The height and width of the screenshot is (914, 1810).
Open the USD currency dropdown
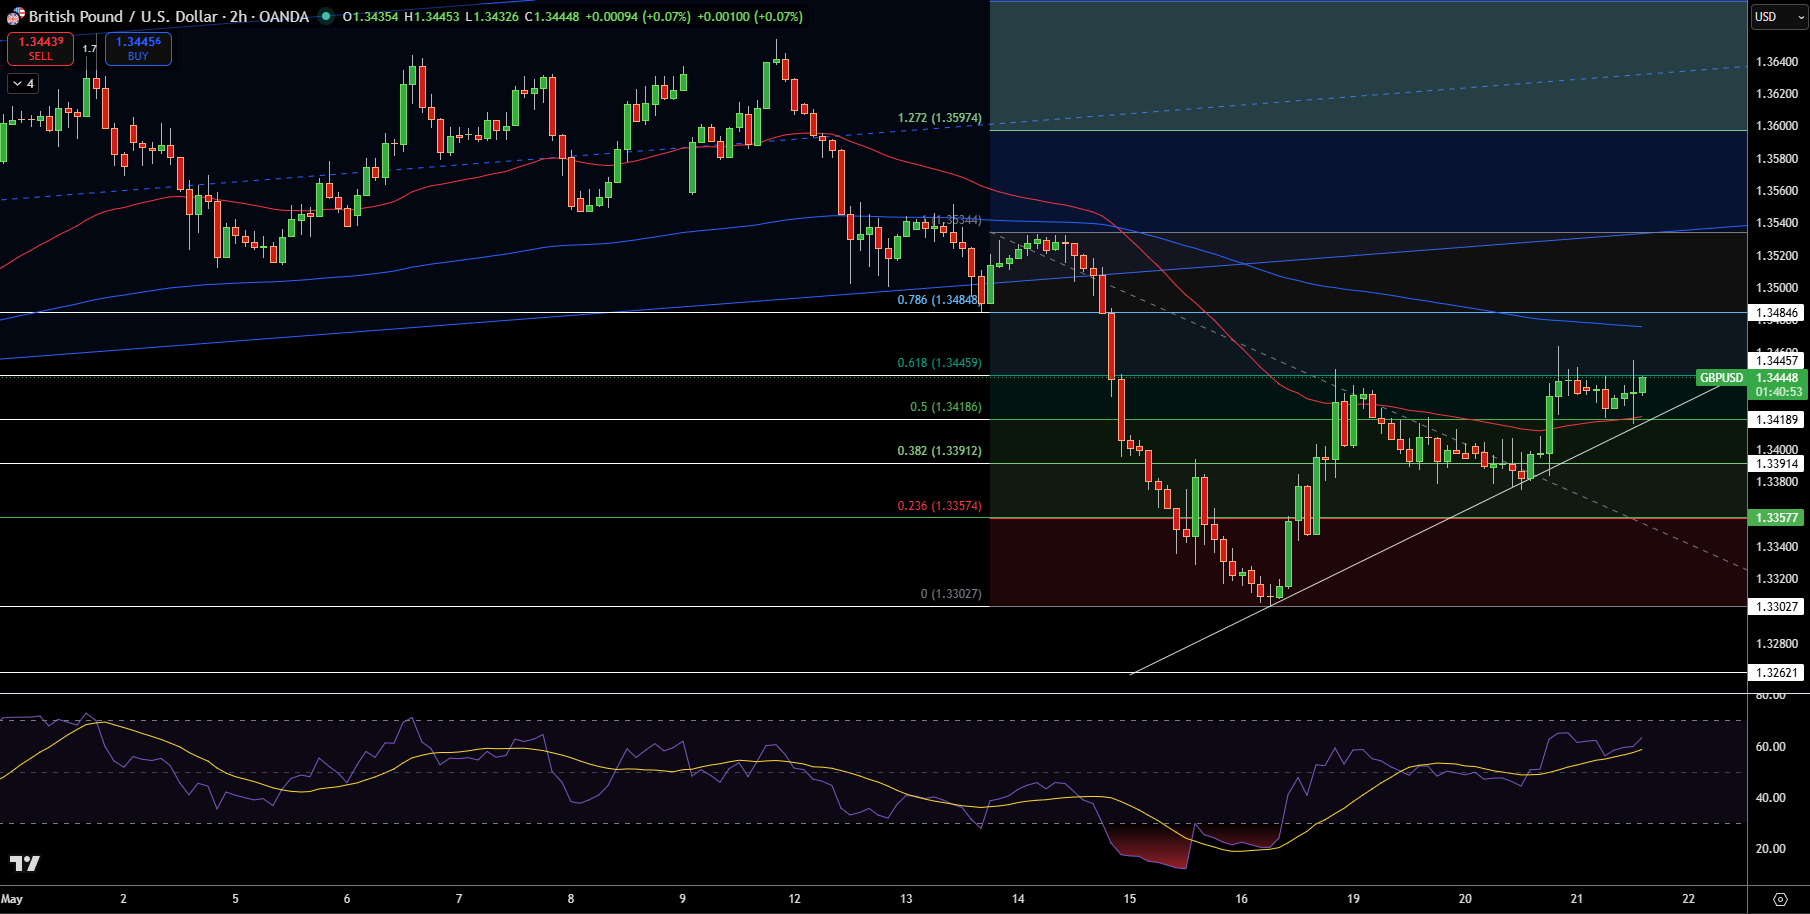[x=1780, y=17]
